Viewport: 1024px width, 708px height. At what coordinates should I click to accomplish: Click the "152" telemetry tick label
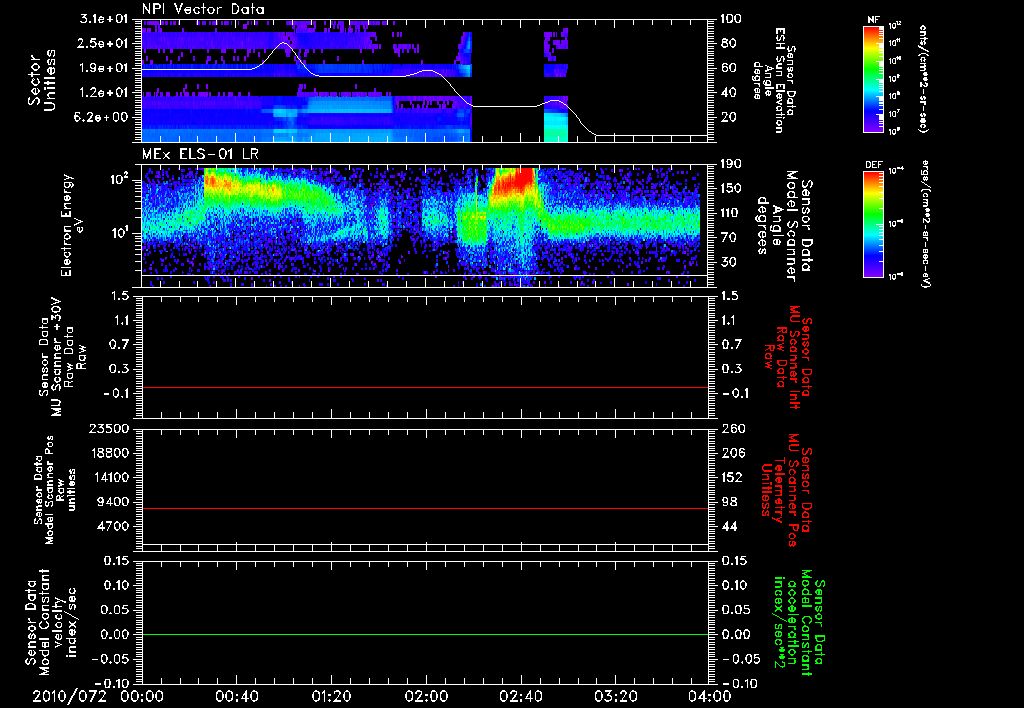732,477
